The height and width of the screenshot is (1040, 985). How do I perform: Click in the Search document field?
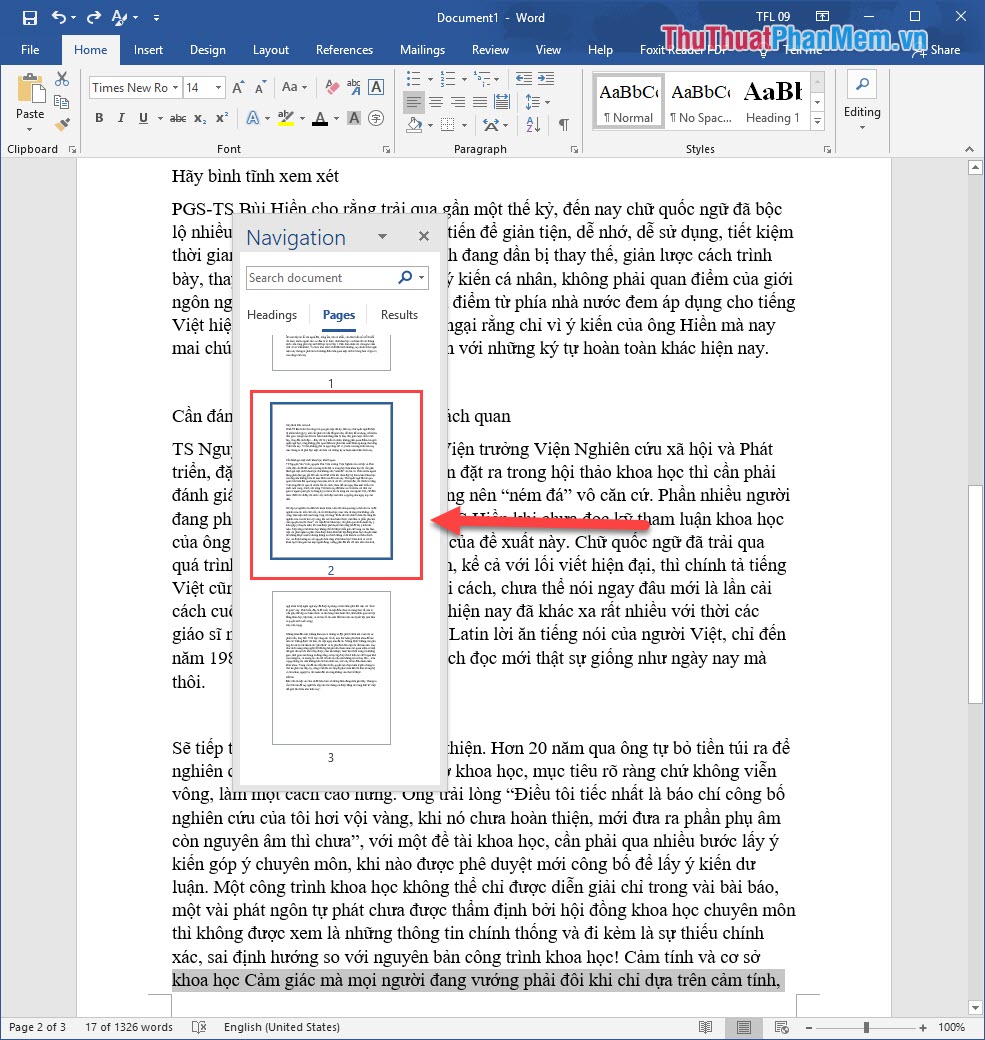[321, 278]
